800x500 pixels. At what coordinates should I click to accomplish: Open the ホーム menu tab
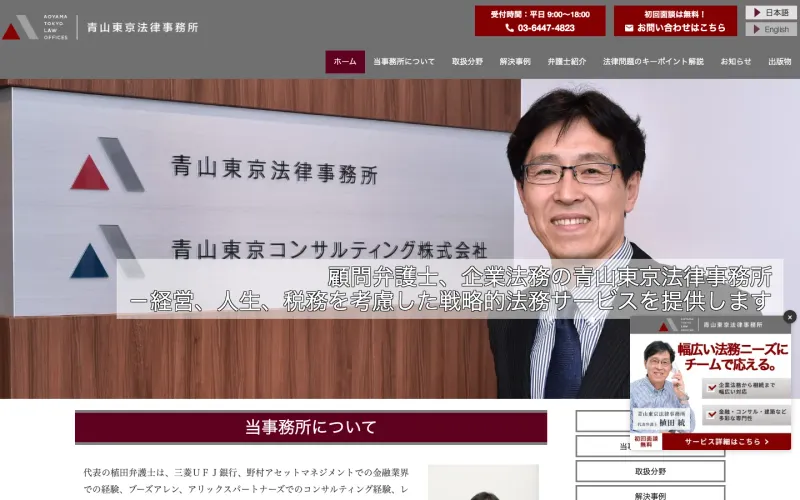coord(345,62)
